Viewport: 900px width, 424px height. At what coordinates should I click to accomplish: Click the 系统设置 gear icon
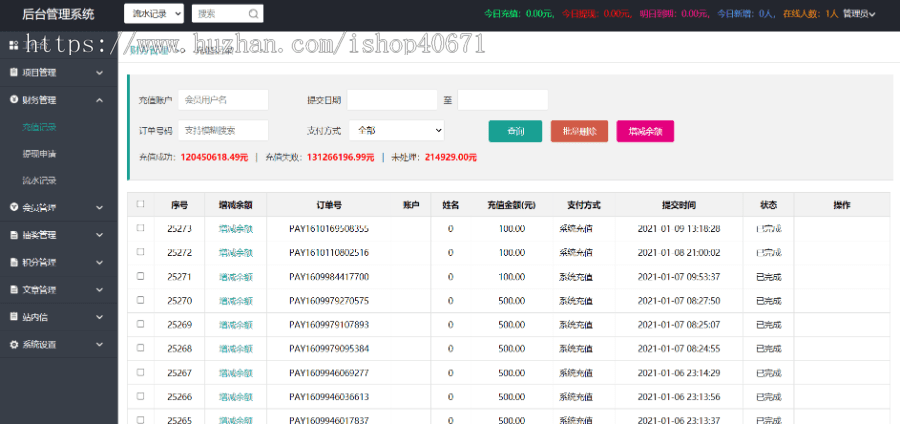click(x=13, y=344)
